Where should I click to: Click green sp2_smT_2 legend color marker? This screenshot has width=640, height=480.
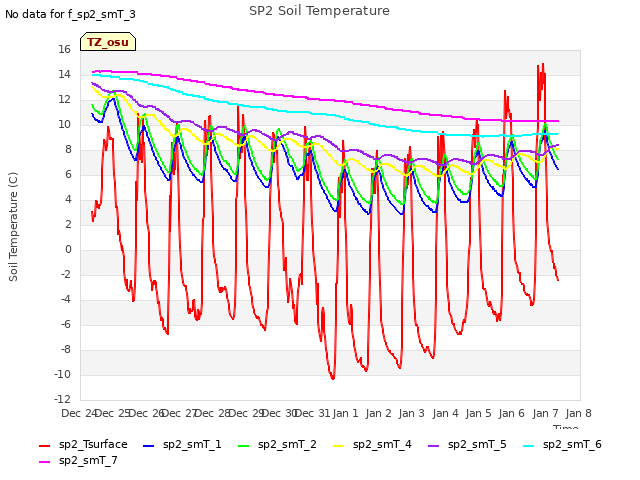pyautogui.click(x=244, y=446)
